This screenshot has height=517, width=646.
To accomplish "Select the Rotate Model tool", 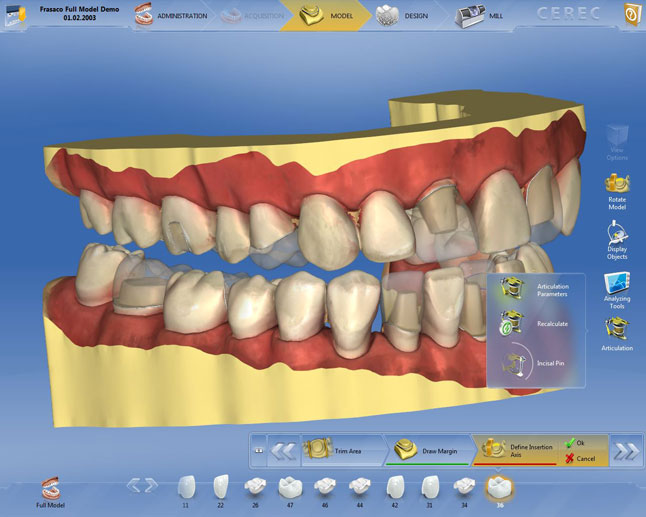I will (x=617, y=192).
